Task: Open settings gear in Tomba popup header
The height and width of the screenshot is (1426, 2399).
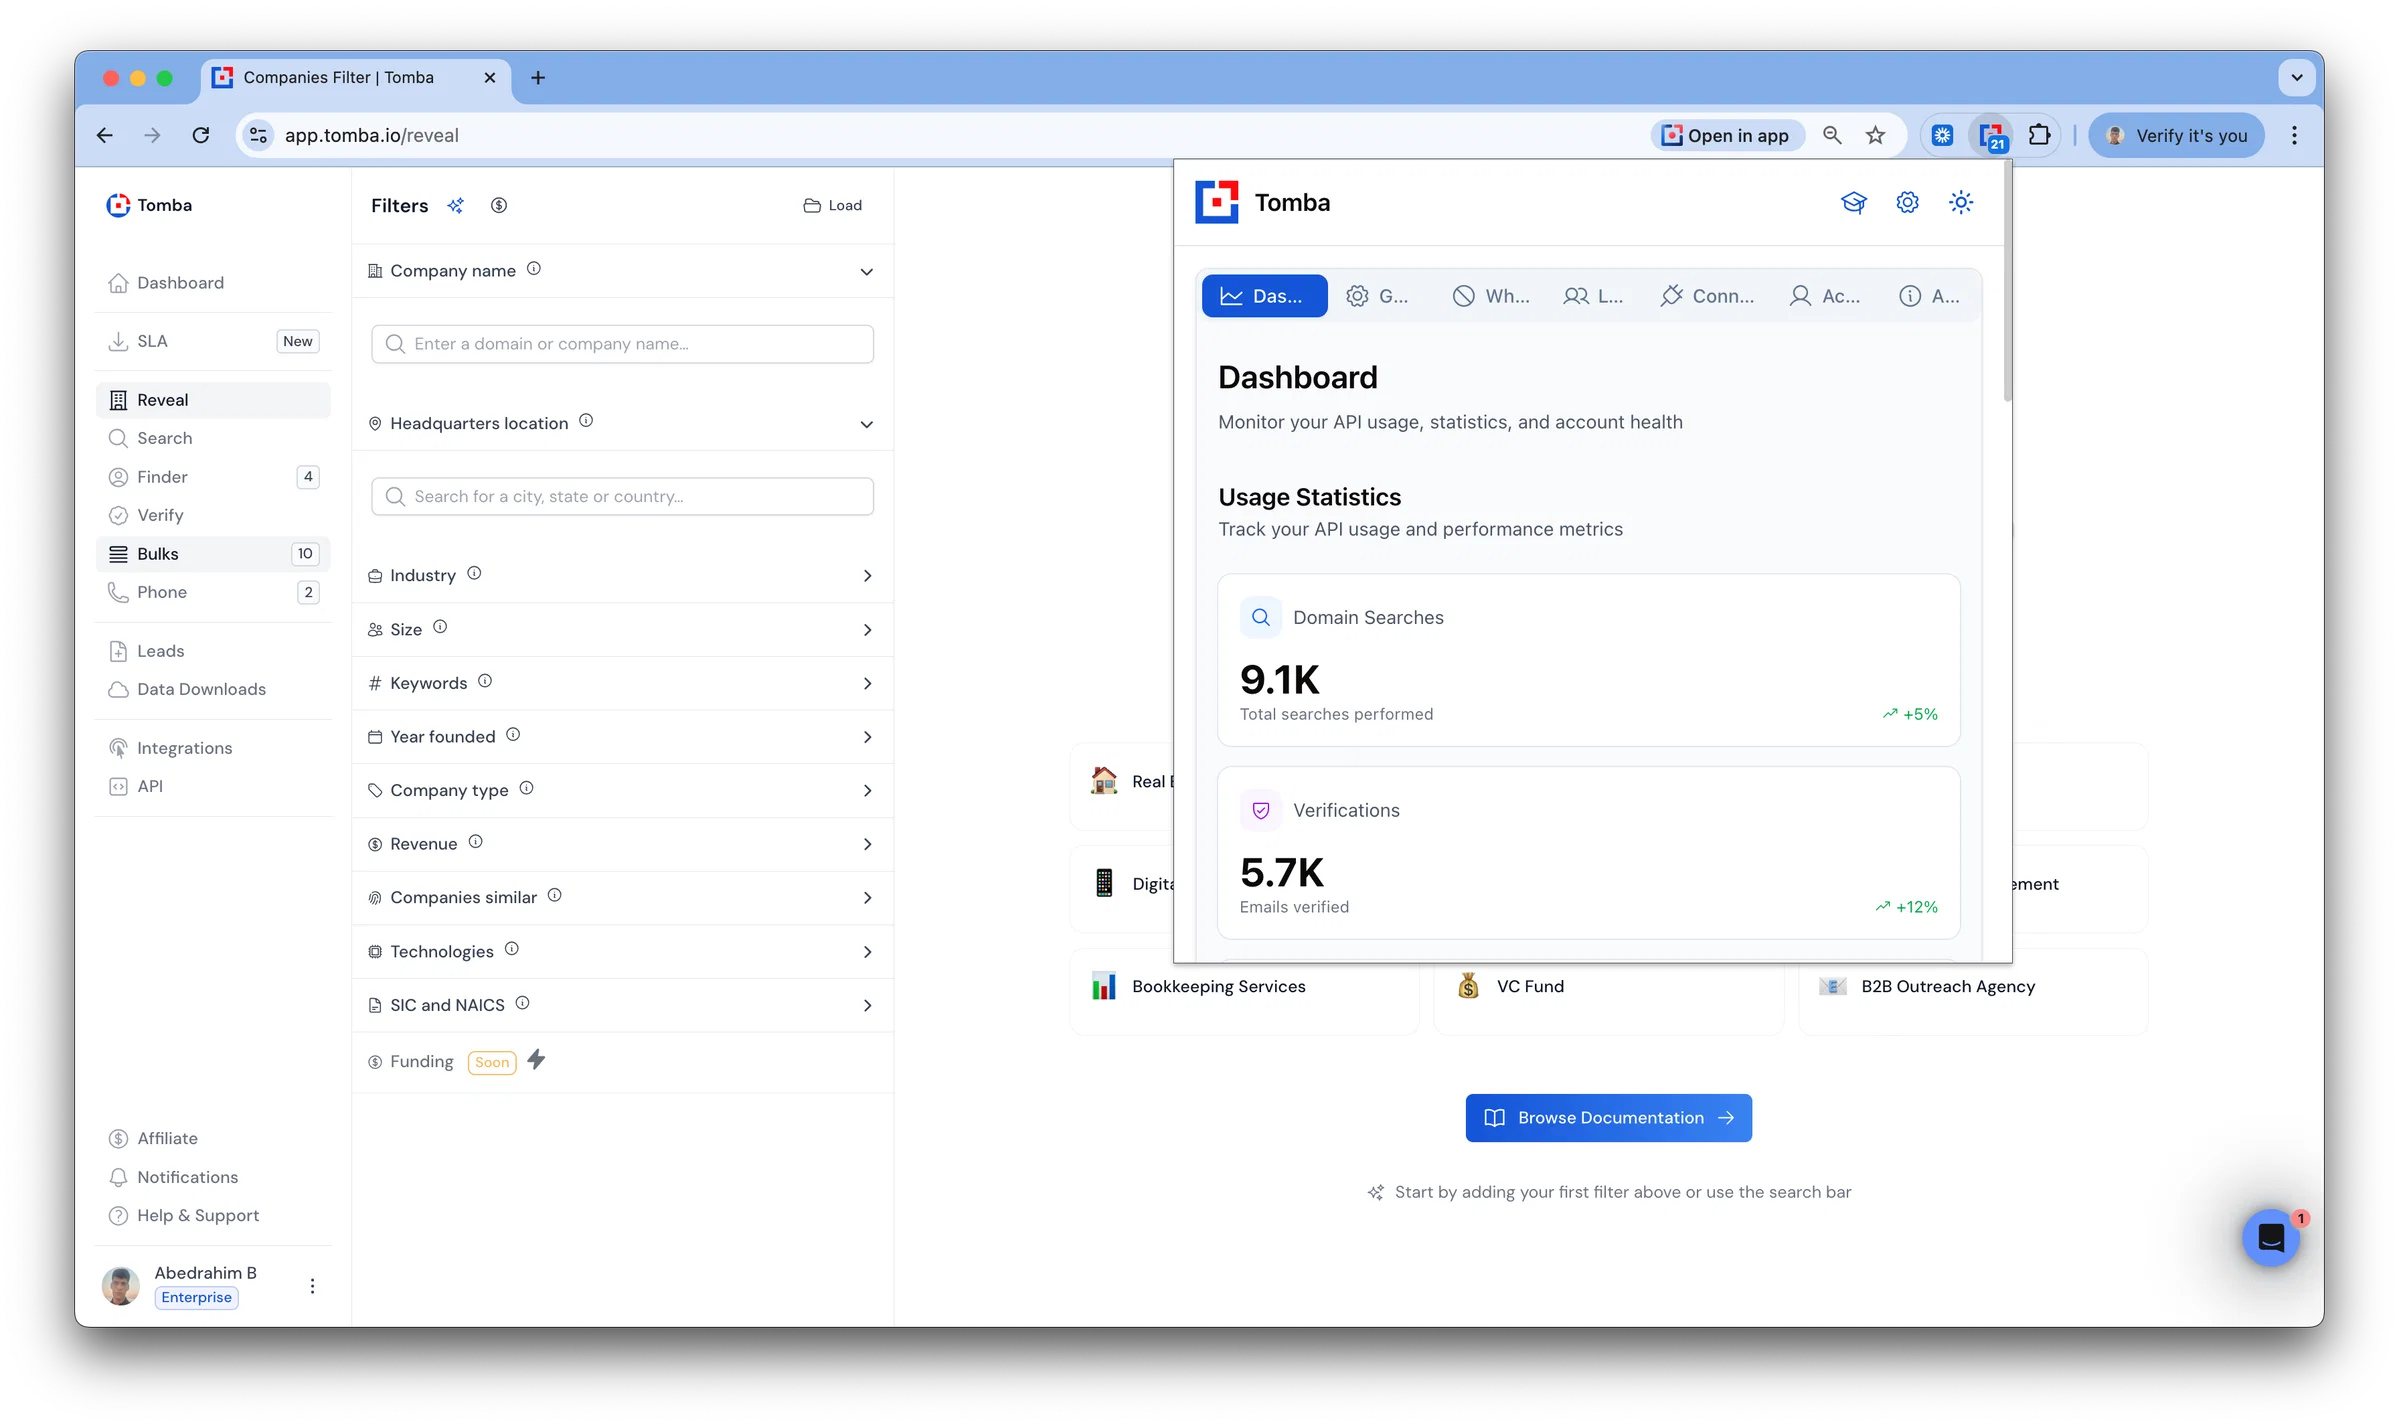Action: point(1908,203)
